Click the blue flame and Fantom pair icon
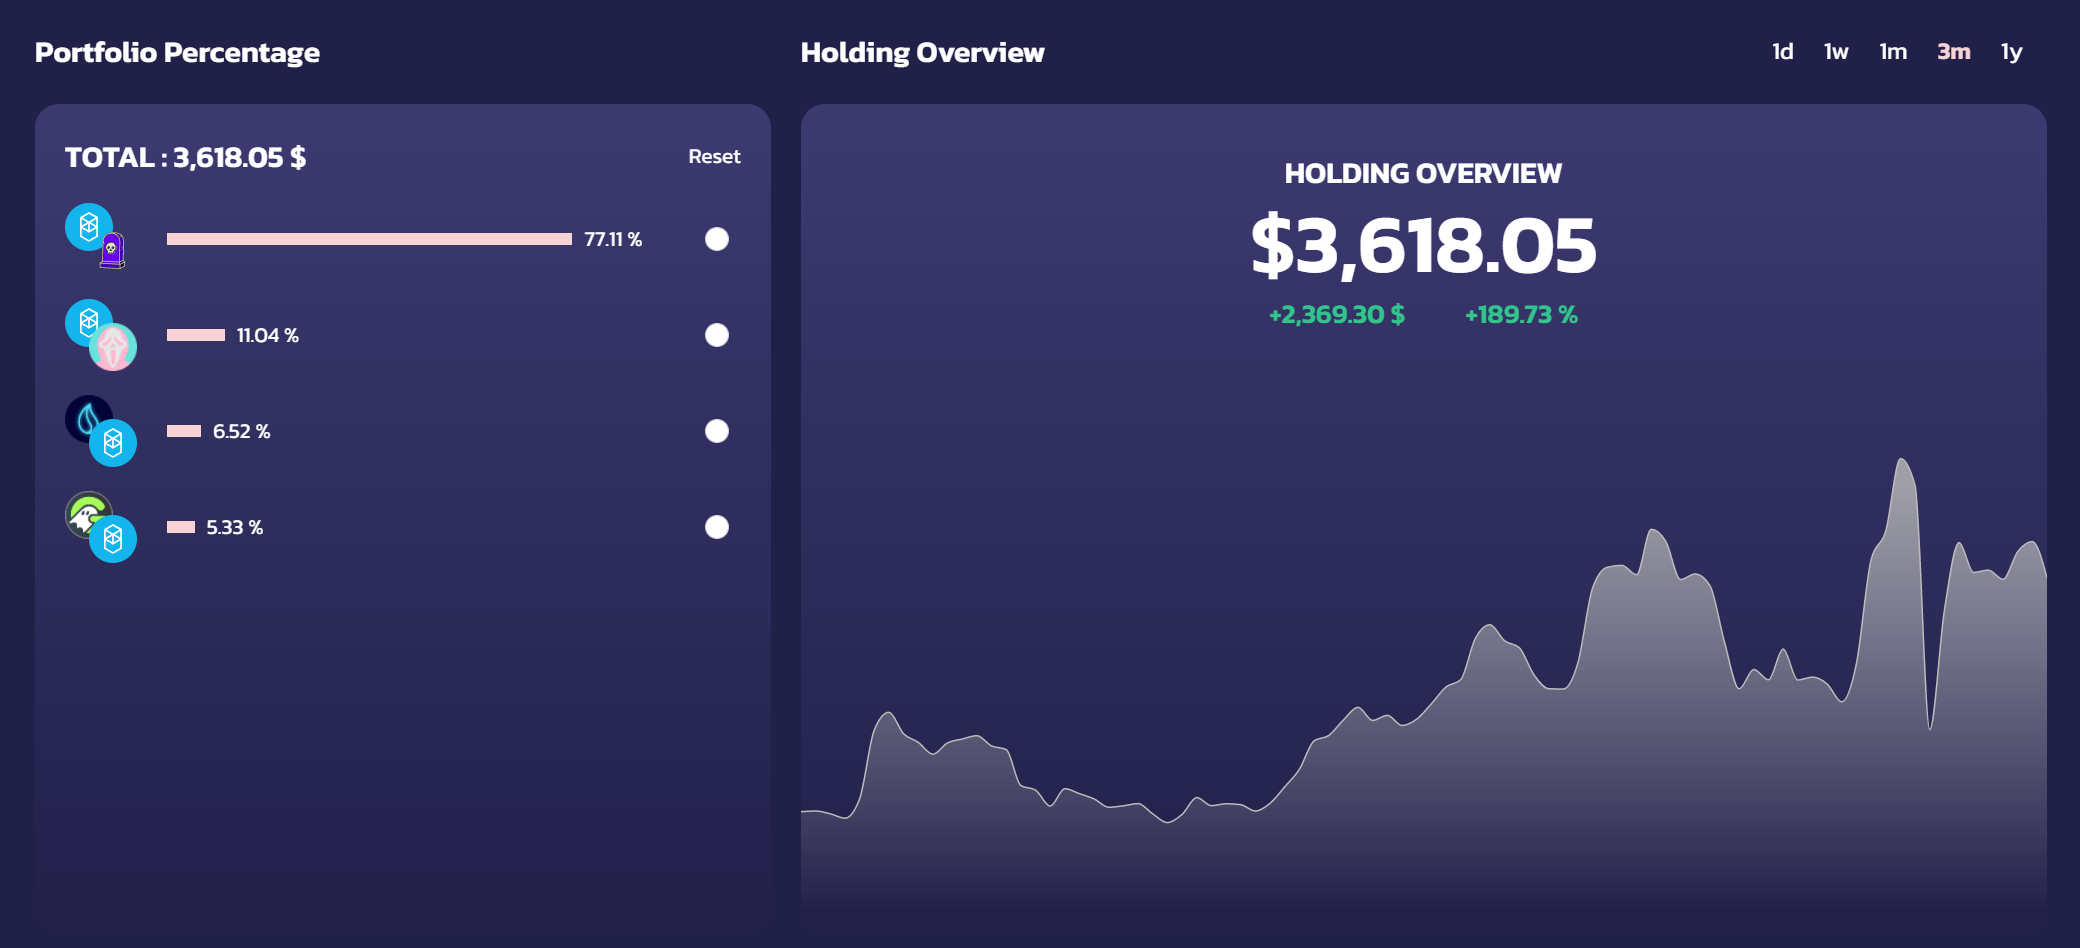 [x=101, y=431]
